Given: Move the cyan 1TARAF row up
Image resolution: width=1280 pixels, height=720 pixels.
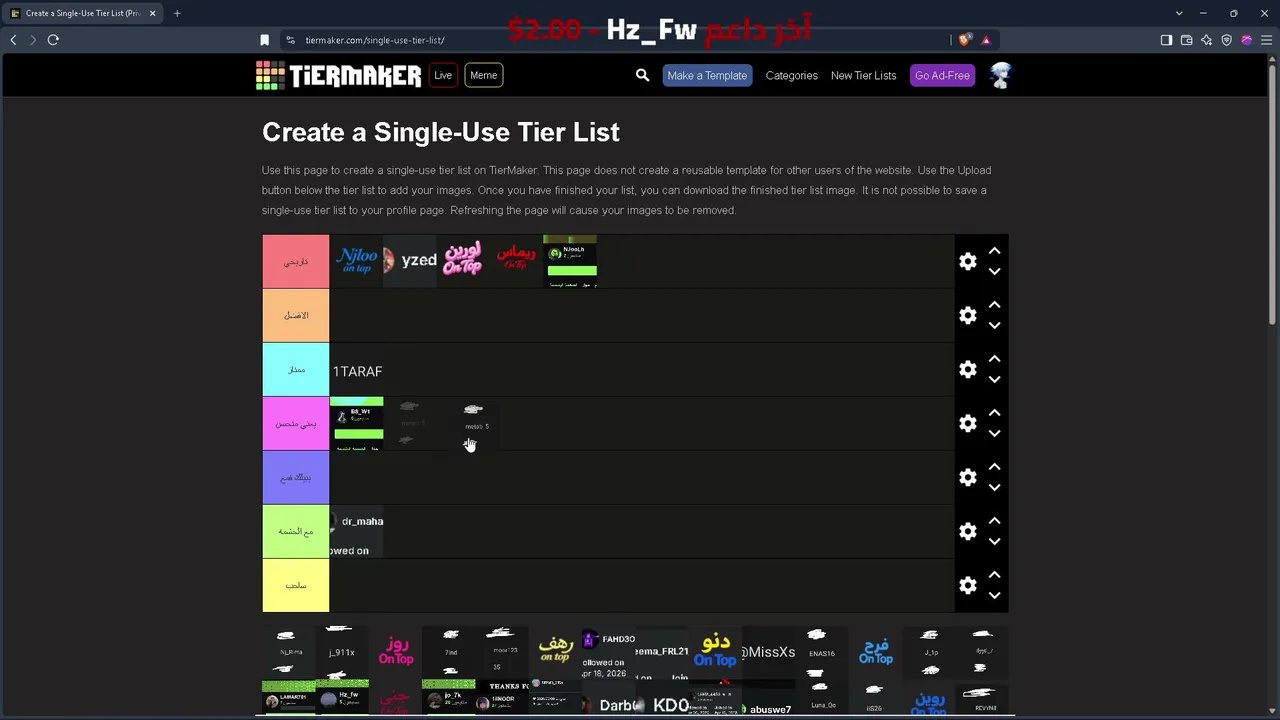Looking at the screenshot, I should coord(994,359).
